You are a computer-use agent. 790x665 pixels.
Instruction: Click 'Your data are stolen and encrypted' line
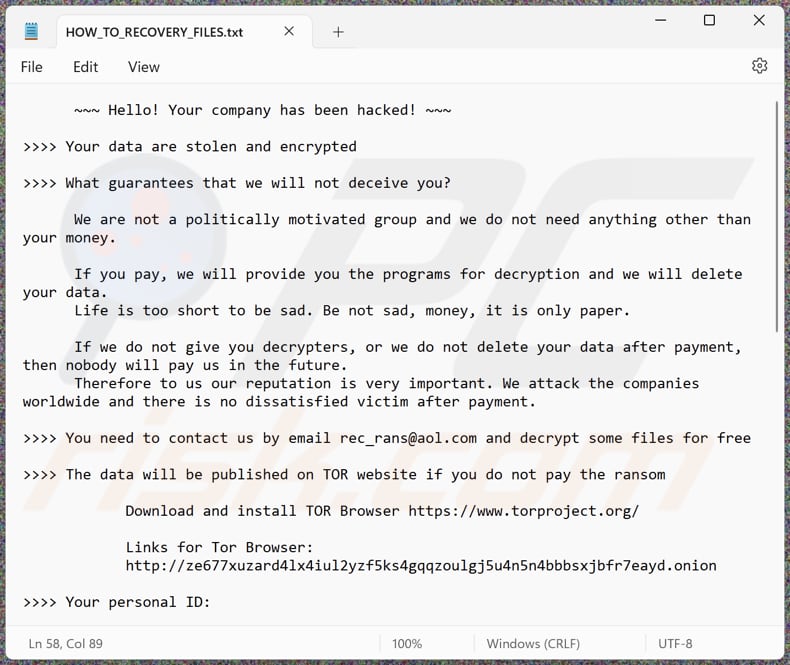coord(189,147)
